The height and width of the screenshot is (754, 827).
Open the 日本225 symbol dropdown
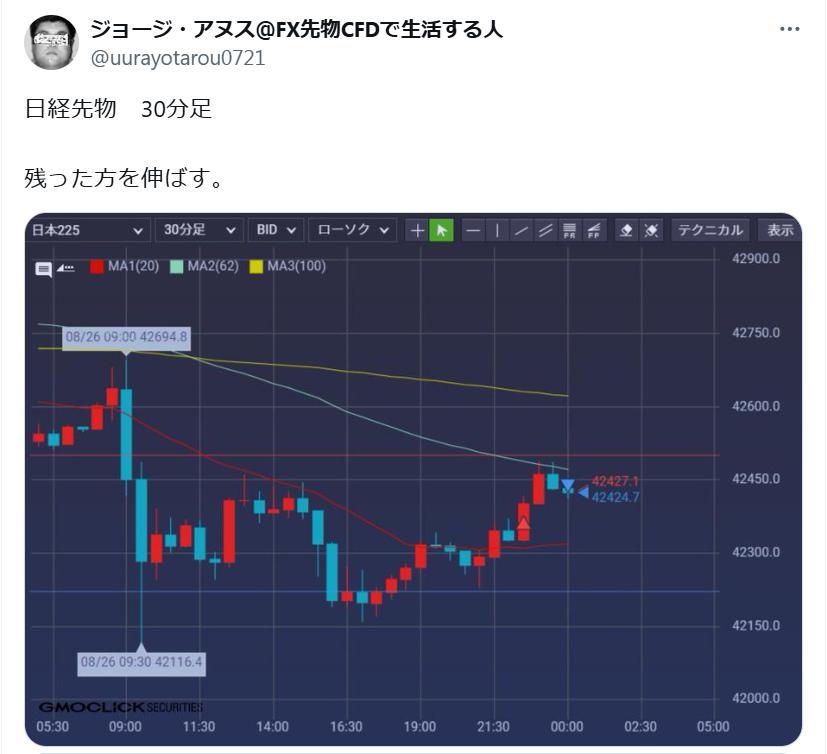click(88, 230)
